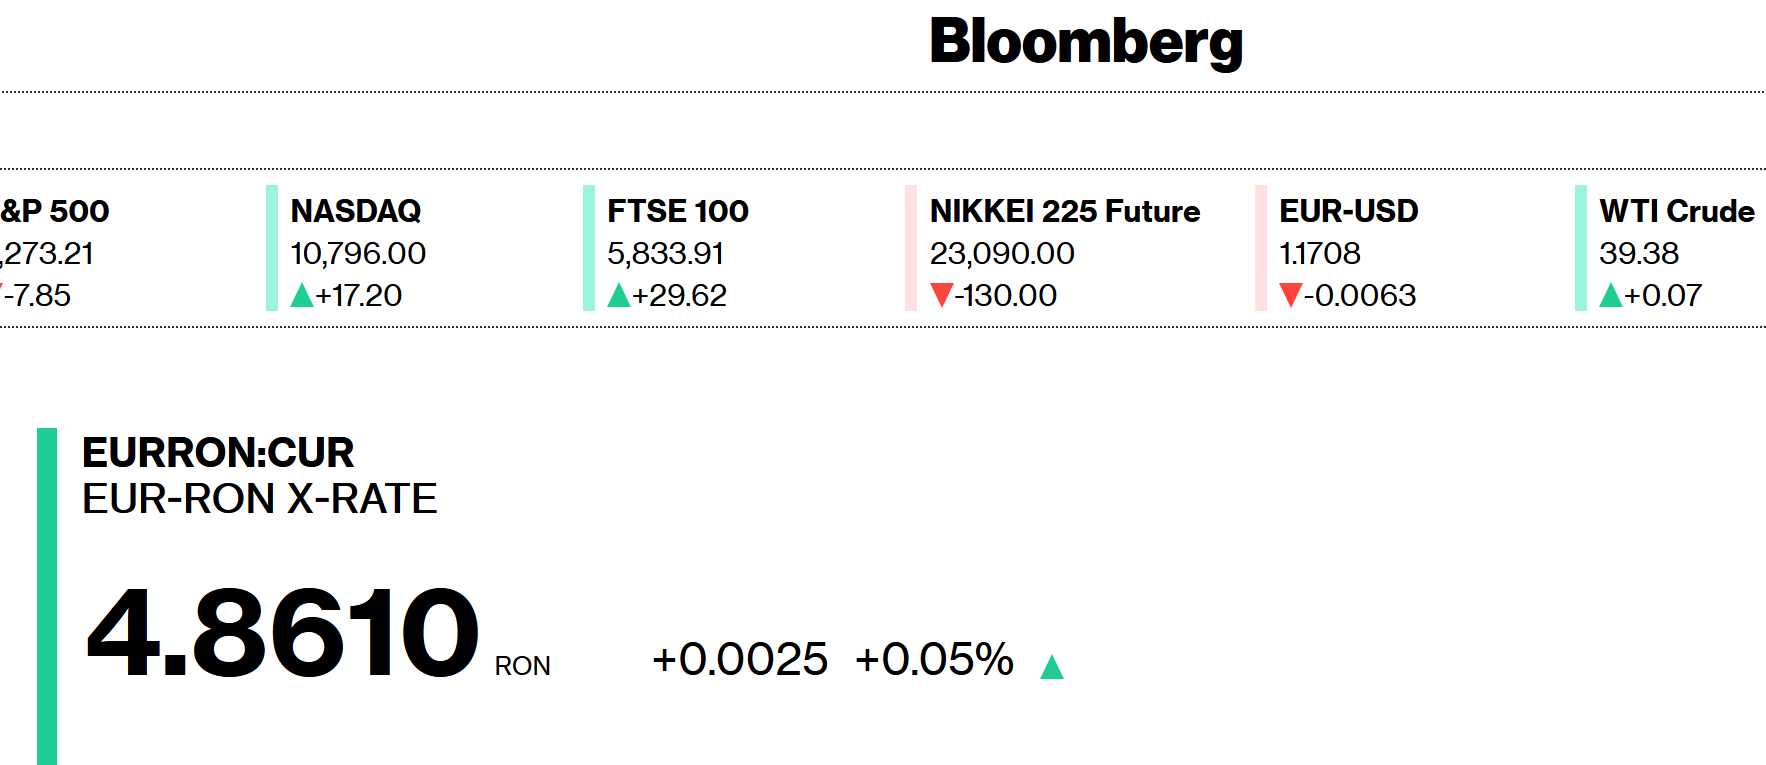Open the FTSE 100 ticker link

678,211
